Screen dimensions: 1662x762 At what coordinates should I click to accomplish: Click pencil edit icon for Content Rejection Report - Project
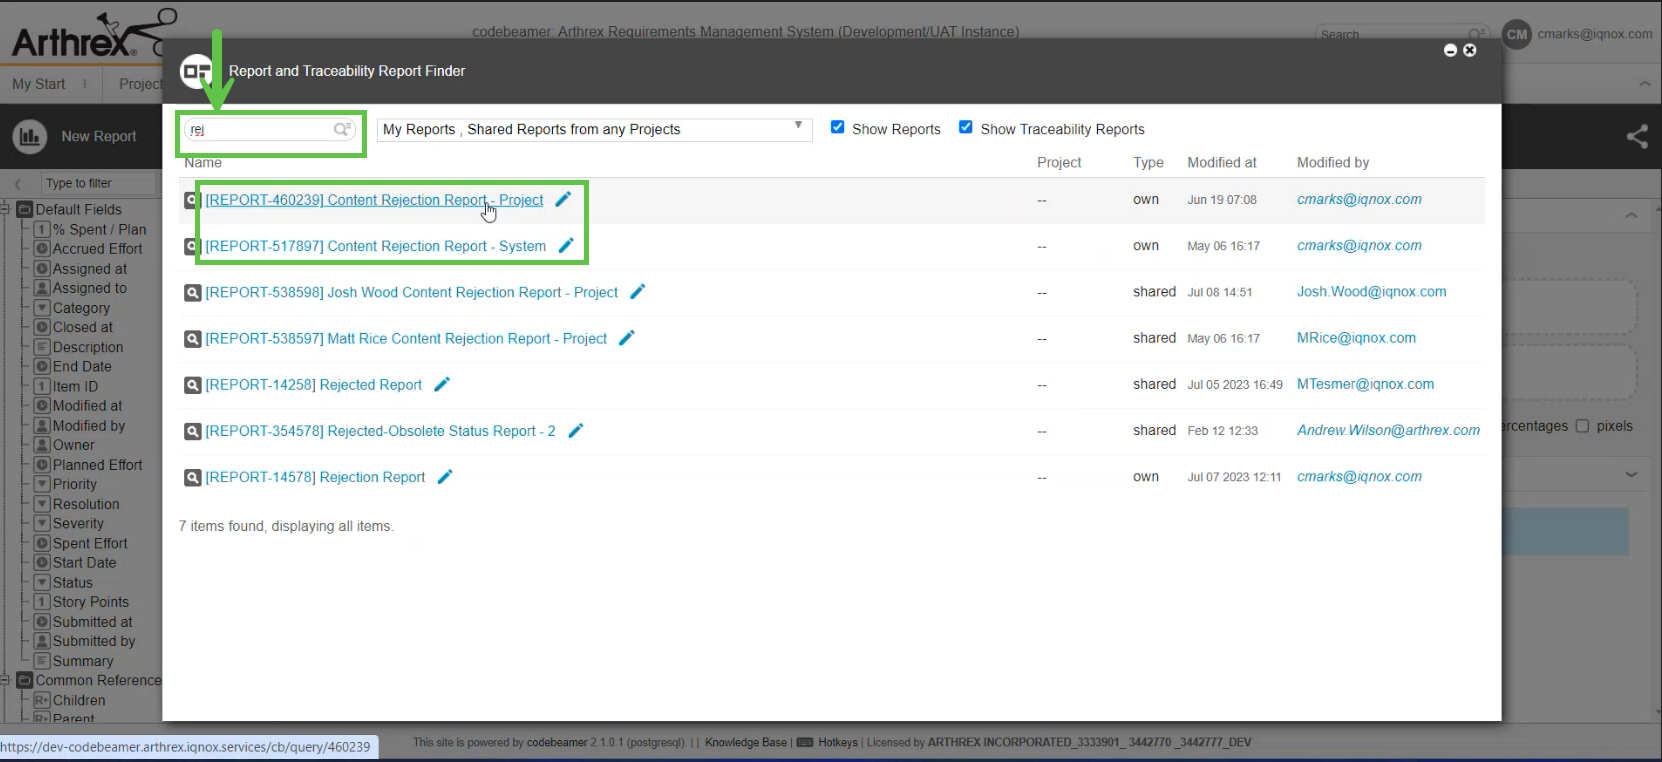click(563, 199)
